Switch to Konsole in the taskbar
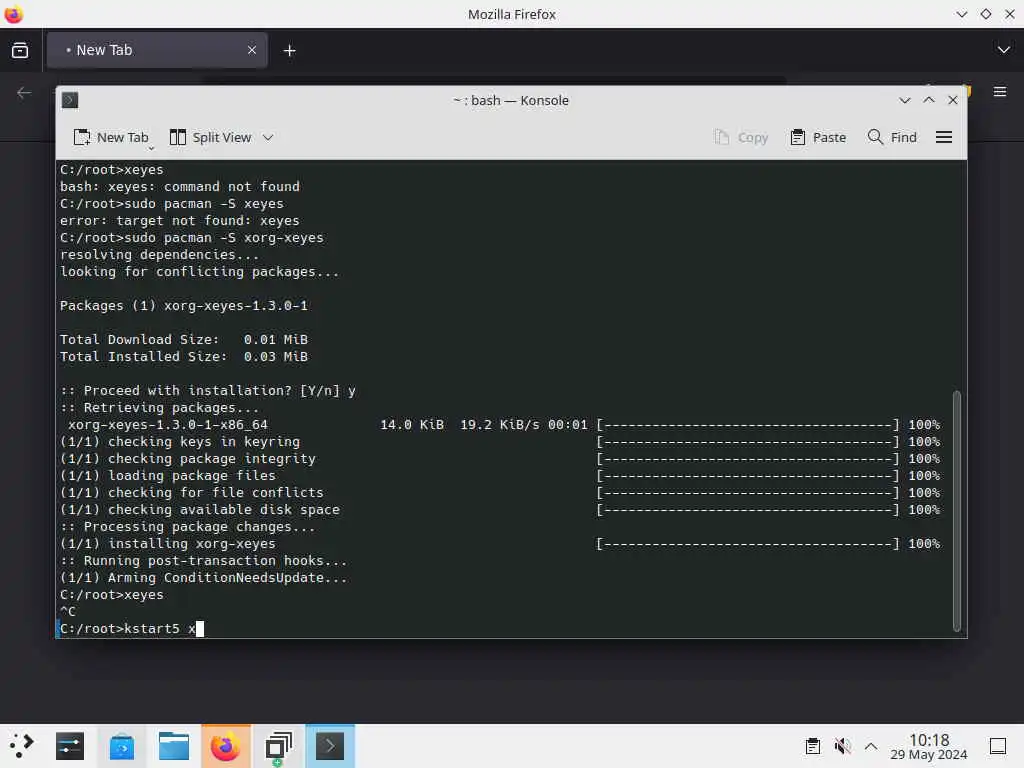The image size is (1024, 768). tap(330, 746)
